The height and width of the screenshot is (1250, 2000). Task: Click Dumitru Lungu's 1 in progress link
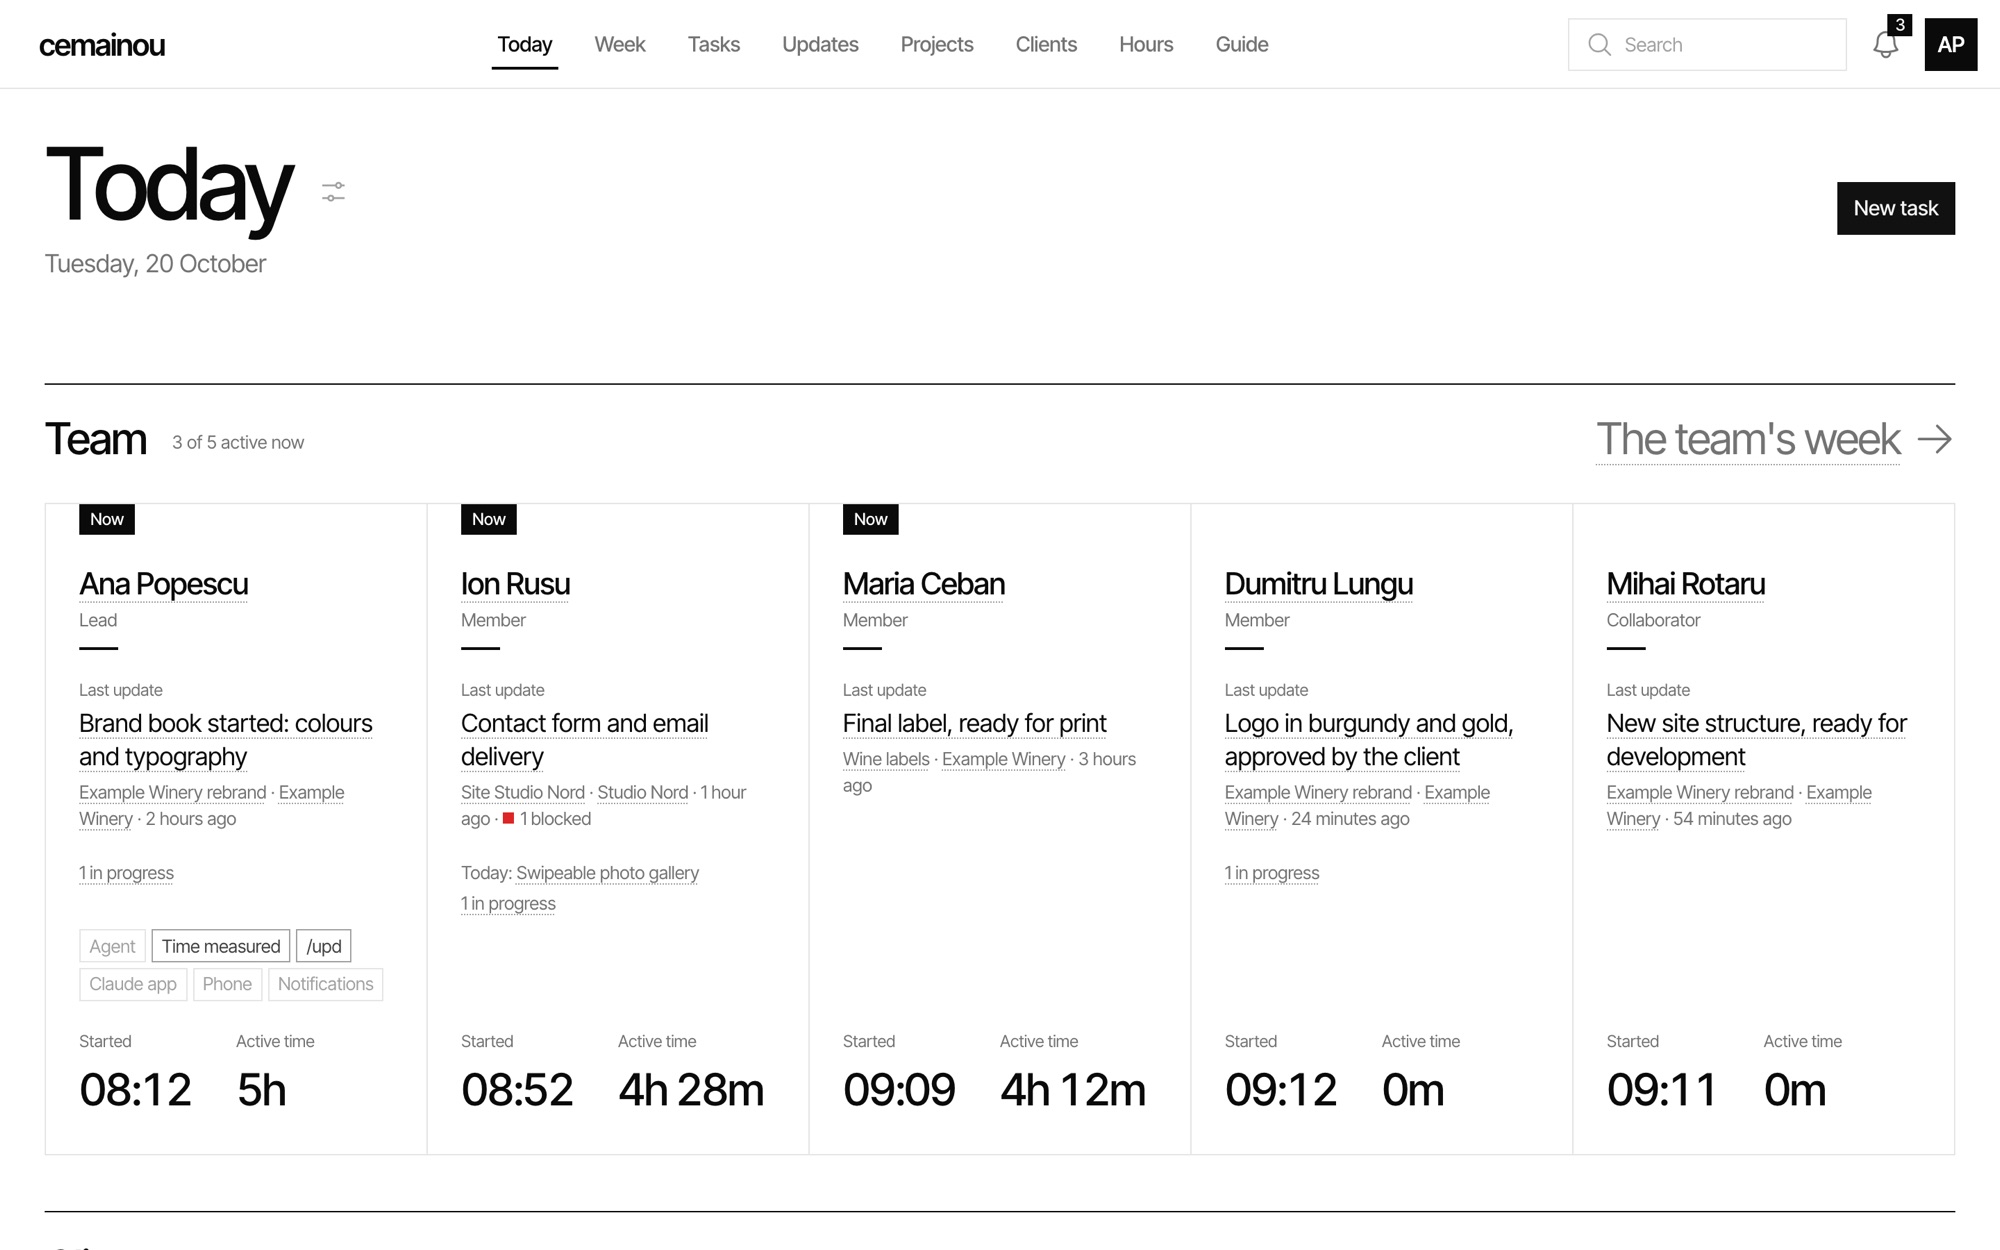(1272, 873)
